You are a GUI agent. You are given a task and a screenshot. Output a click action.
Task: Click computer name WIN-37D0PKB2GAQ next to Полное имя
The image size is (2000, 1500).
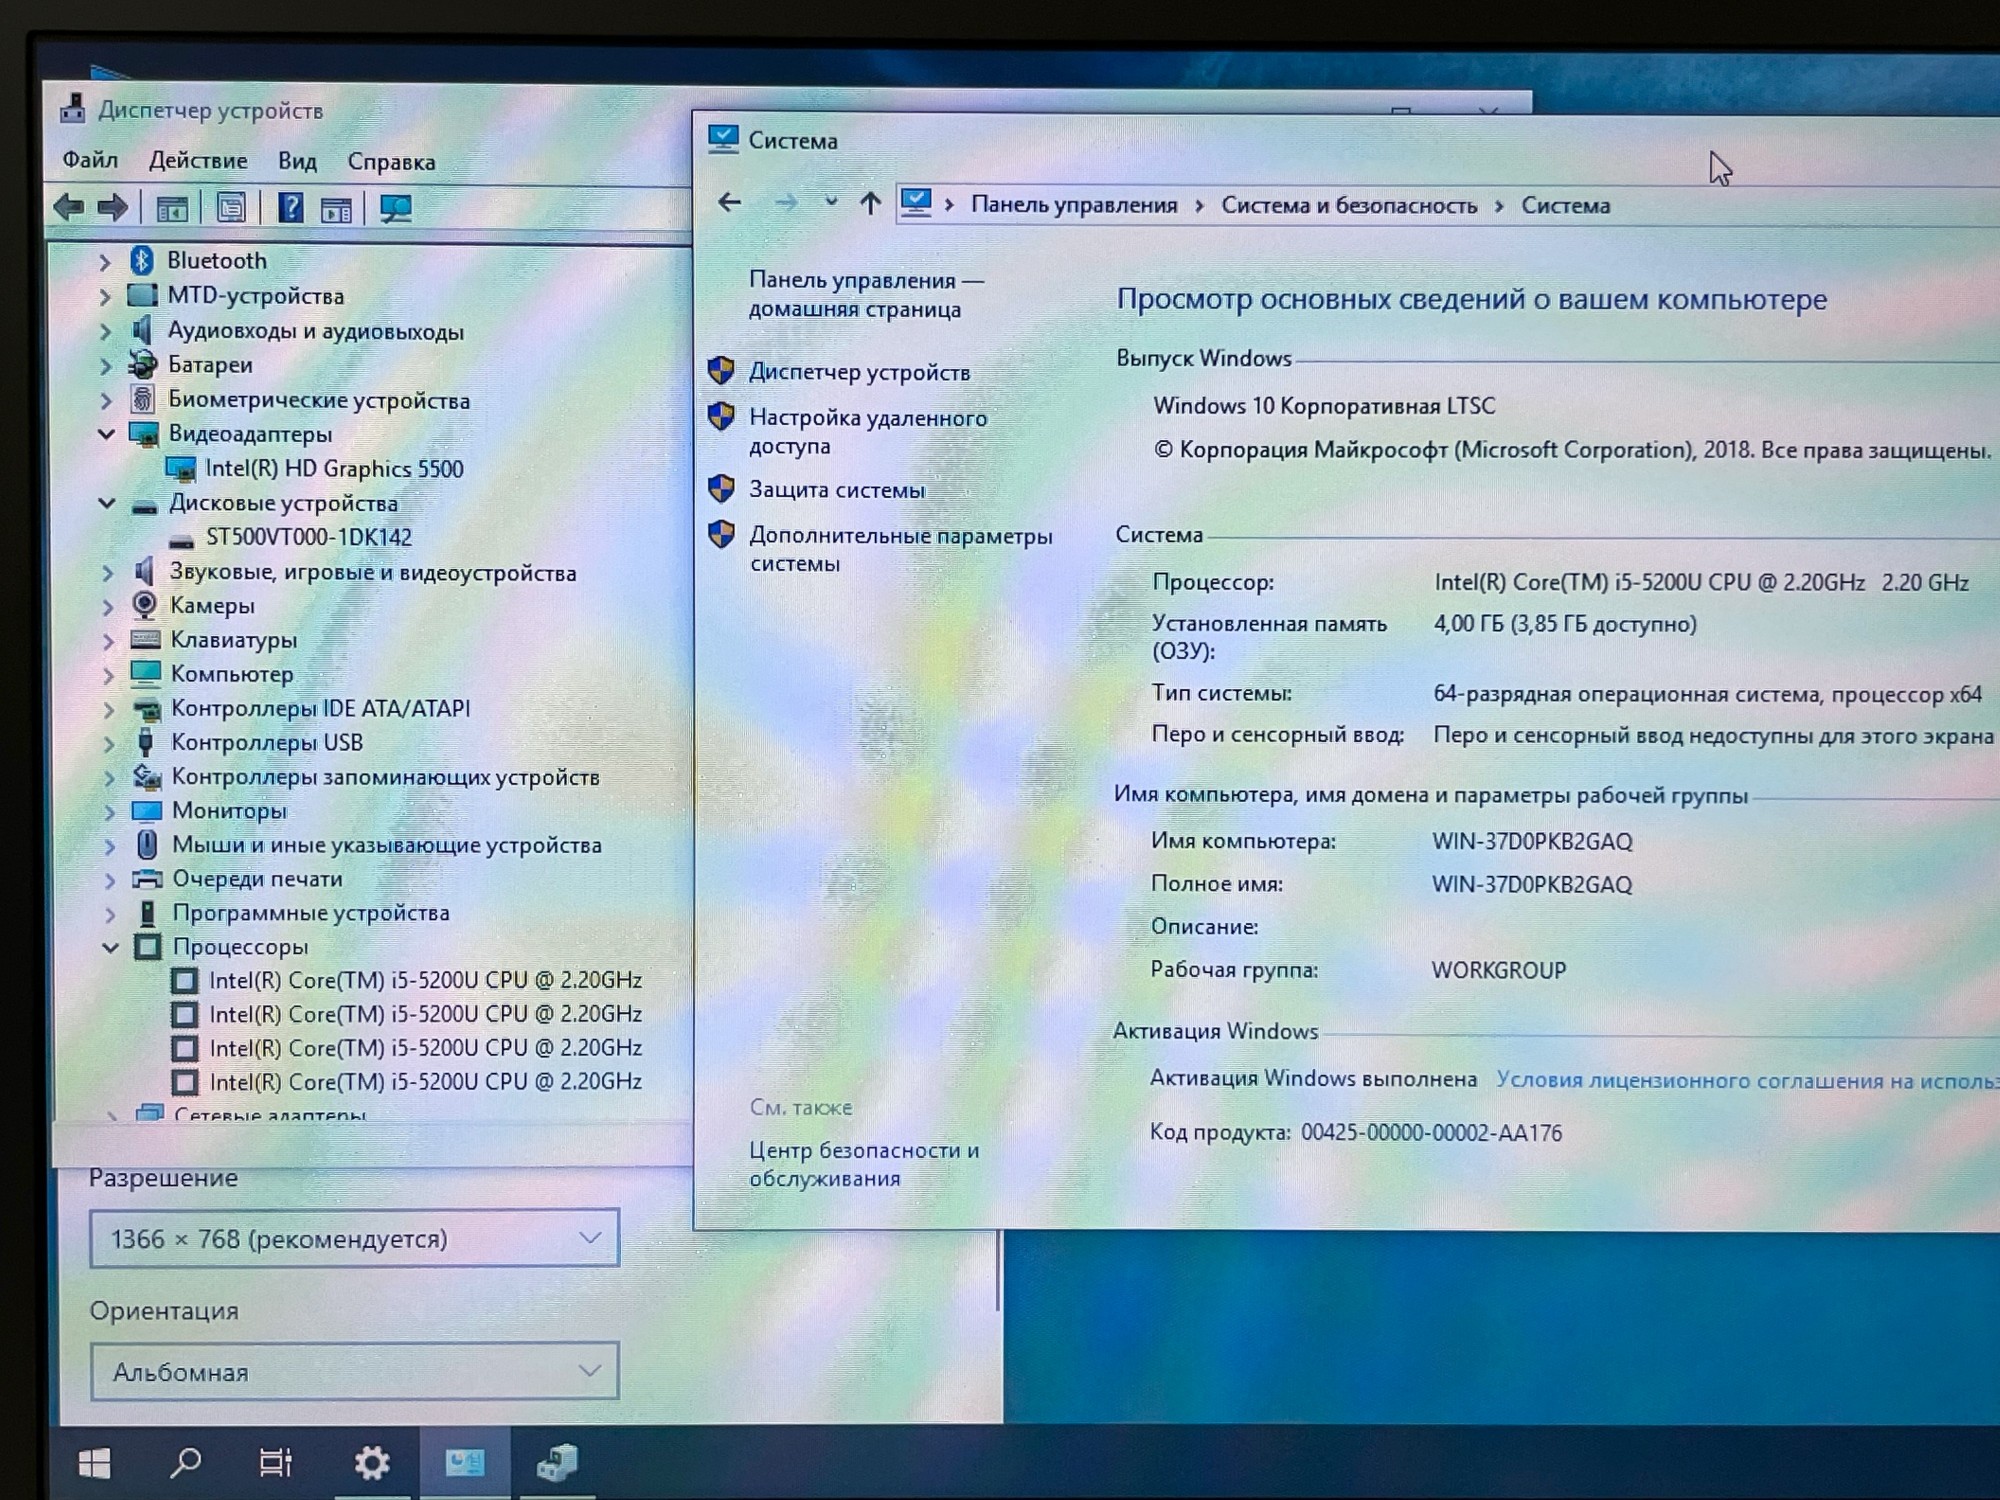click(x=1532, y=884)
